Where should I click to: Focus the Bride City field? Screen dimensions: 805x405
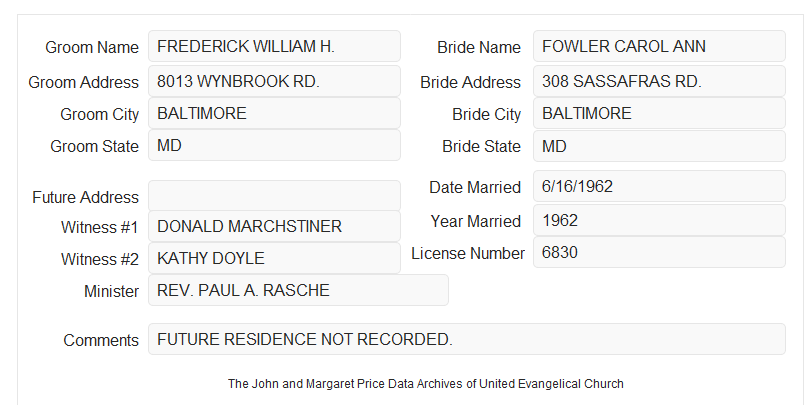point(659,113)
